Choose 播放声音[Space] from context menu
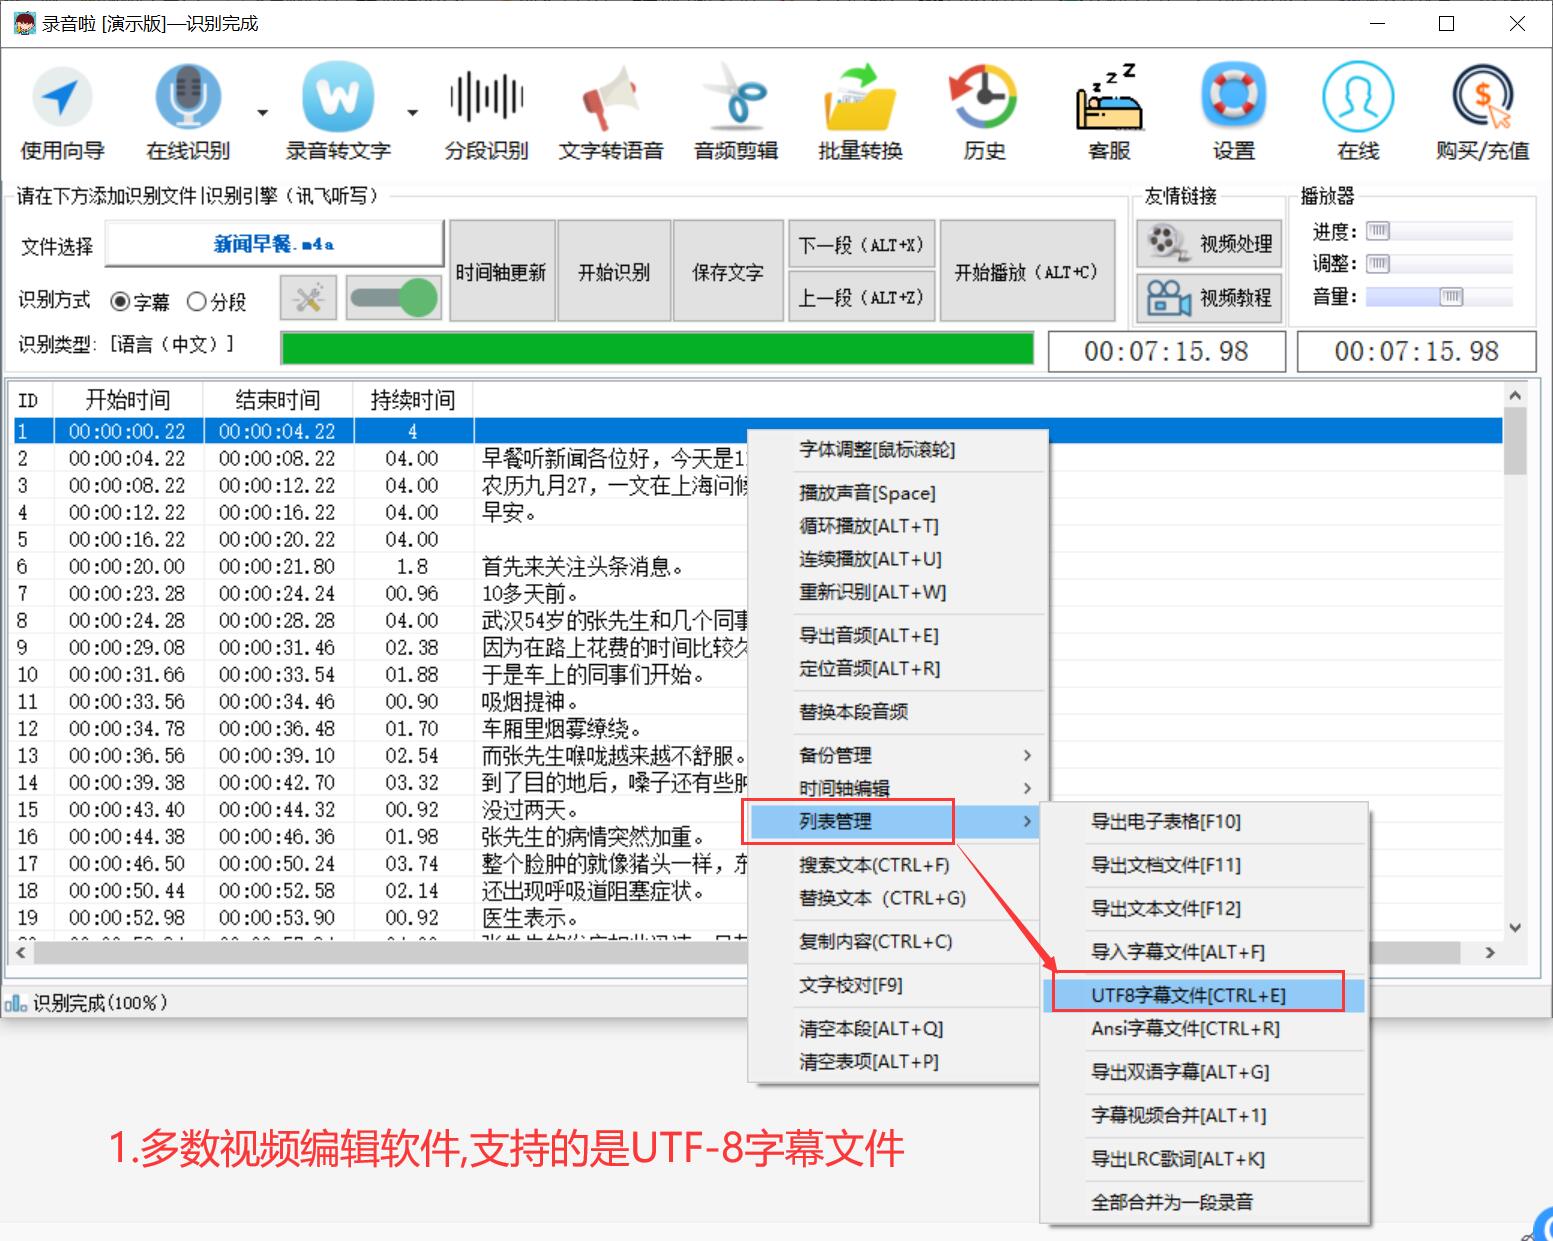 pos(897,493)
